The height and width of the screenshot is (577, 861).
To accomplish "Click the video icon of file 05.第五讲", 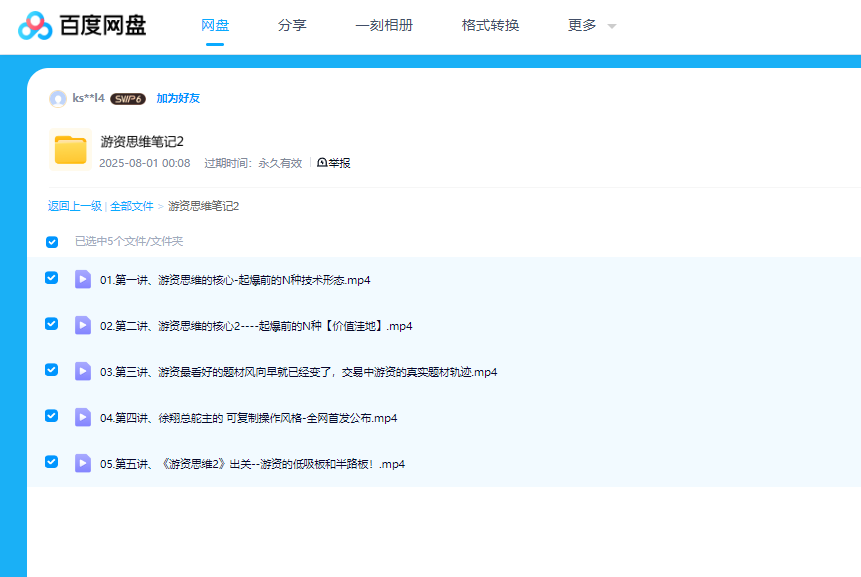I will (x=83, y=463).
